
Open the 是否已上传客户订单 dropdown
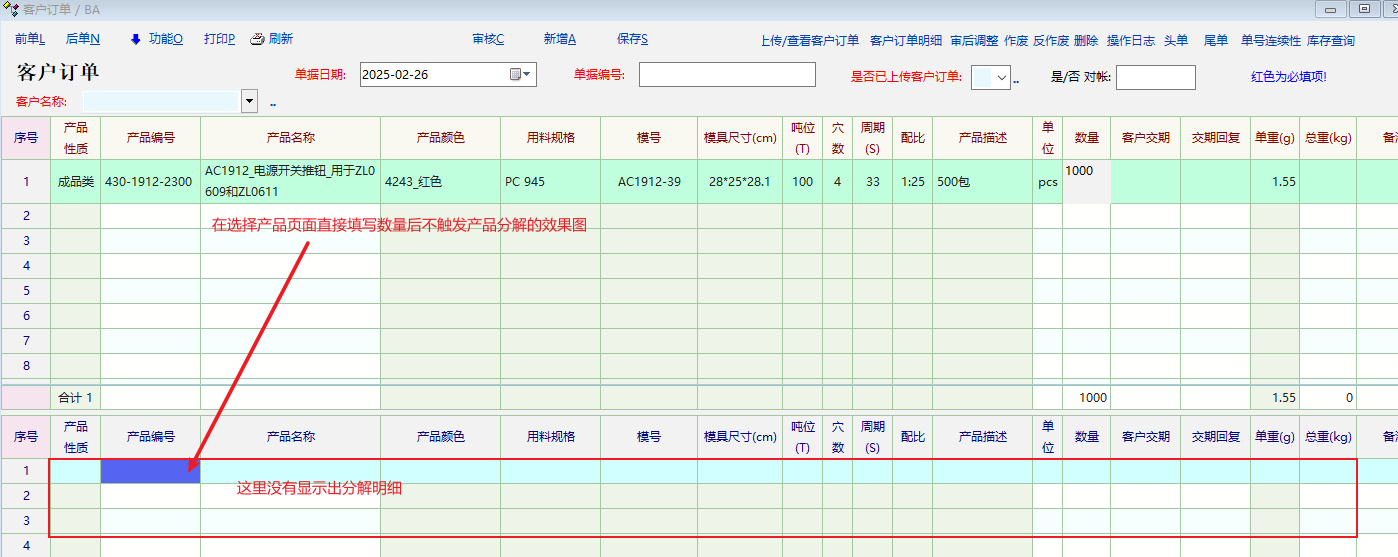[x=1001, y=77]
